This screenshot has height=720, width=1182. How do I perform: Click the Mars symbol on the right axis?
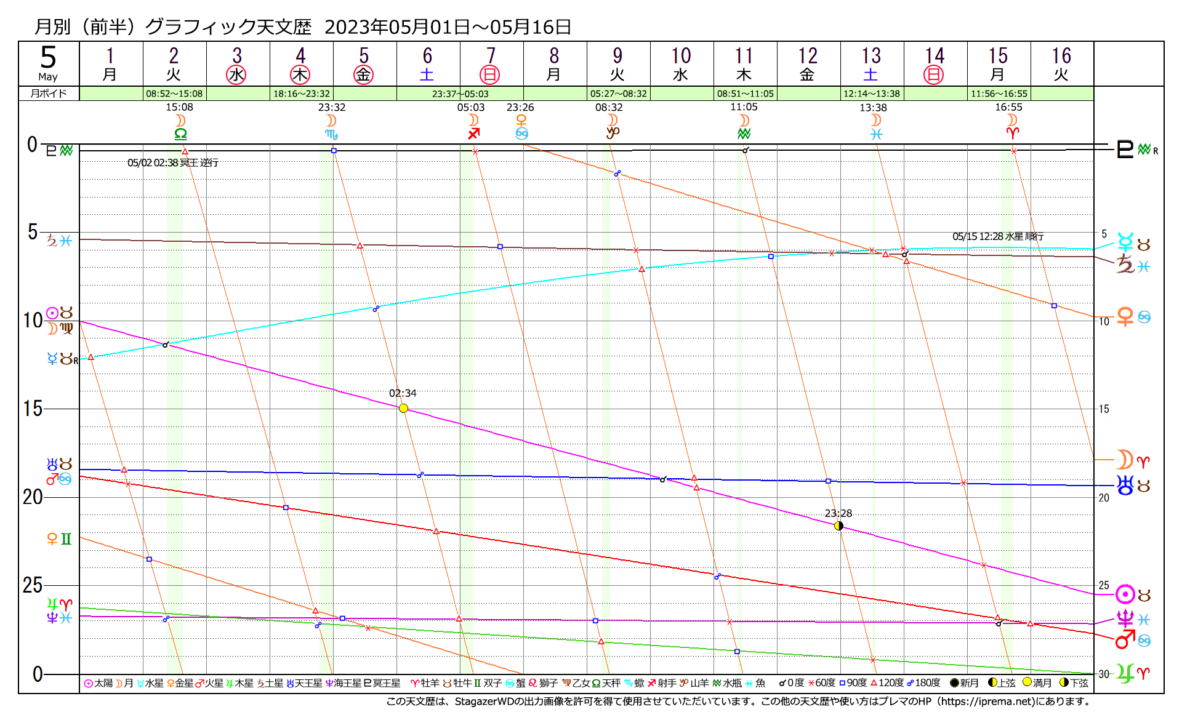coord(1125,638)
